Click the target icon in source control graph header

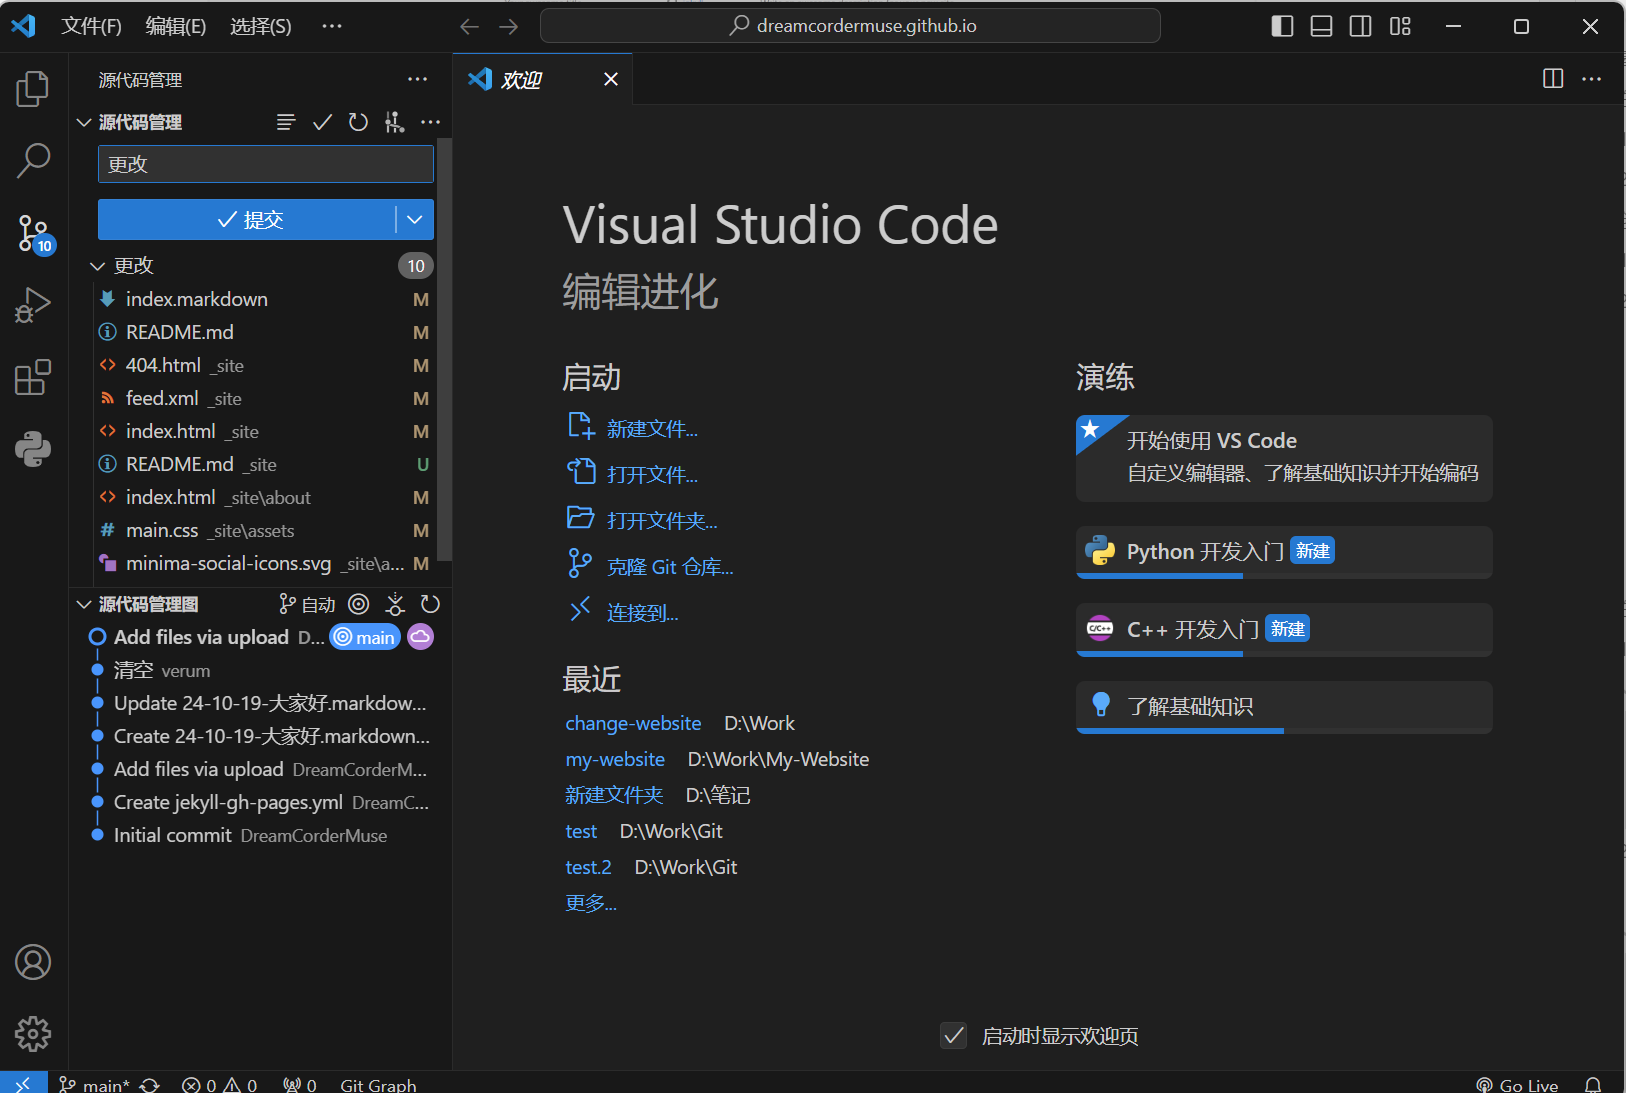[x=359, y=604]
